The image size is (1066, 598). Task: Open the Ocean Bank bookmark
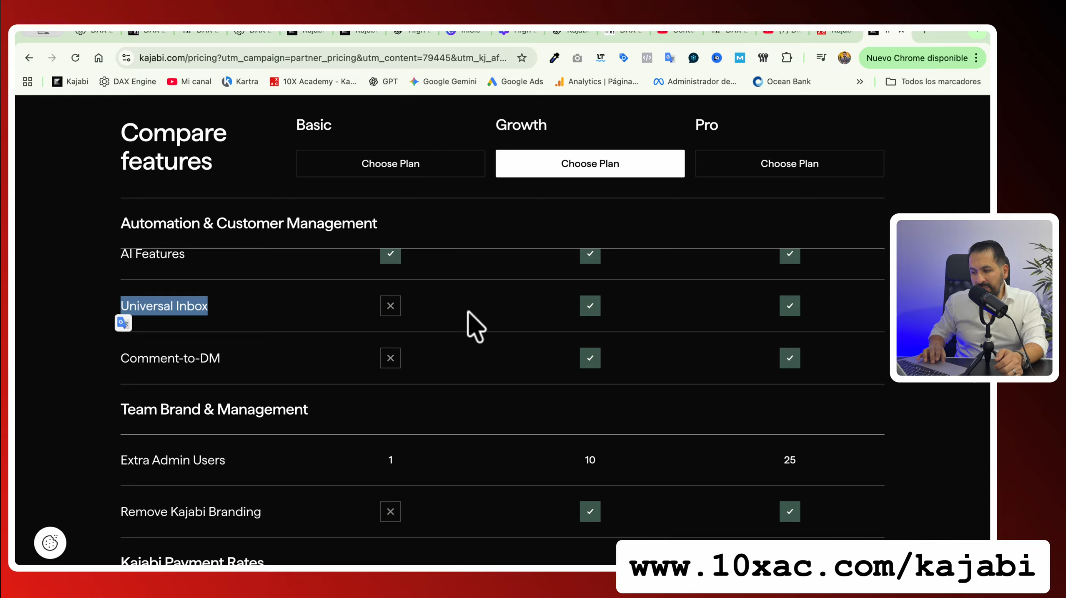[782, 82]
